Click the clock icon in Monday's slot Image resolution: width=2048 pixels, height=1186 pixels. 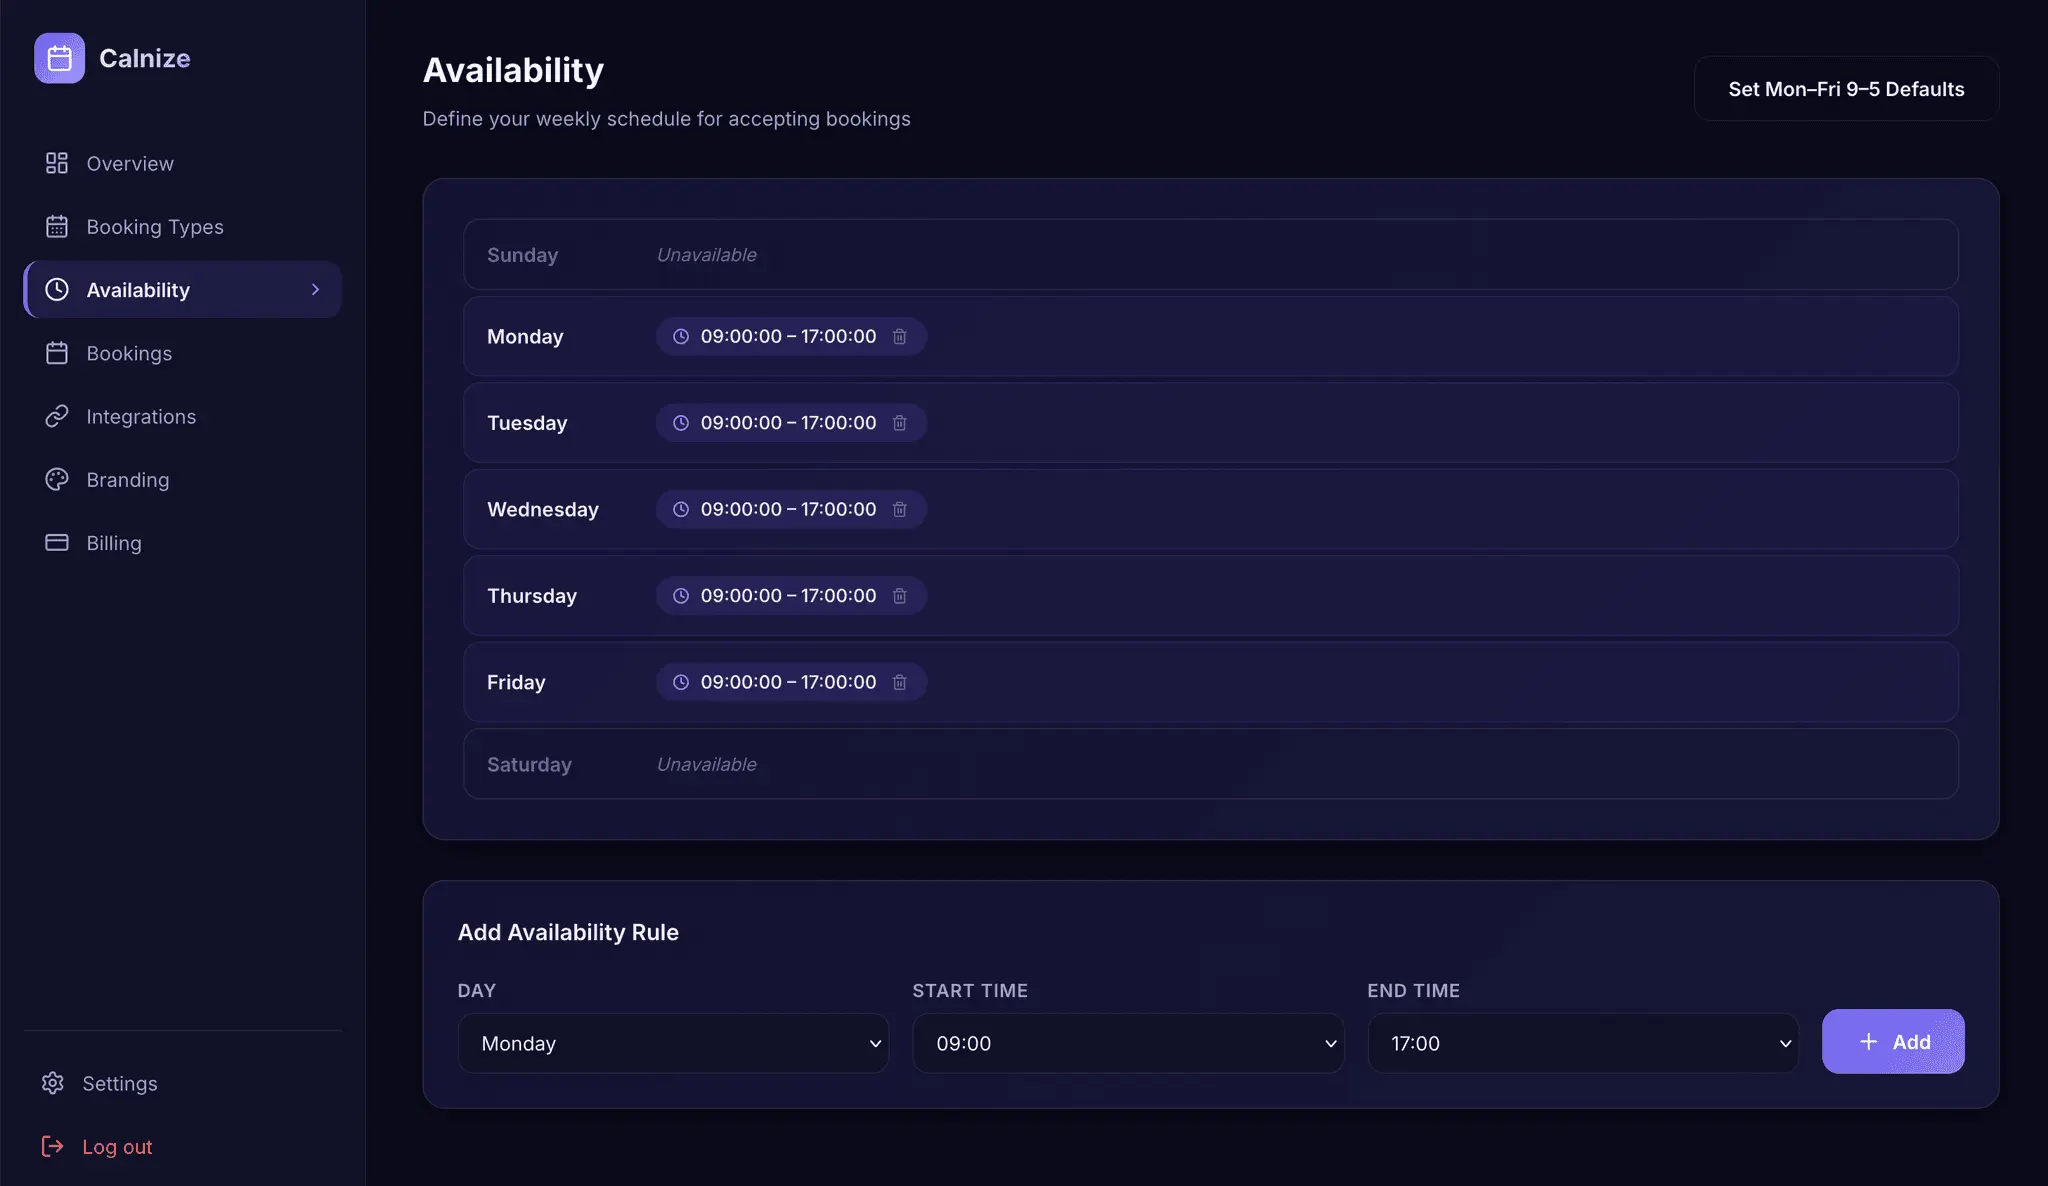coord(681,336)
